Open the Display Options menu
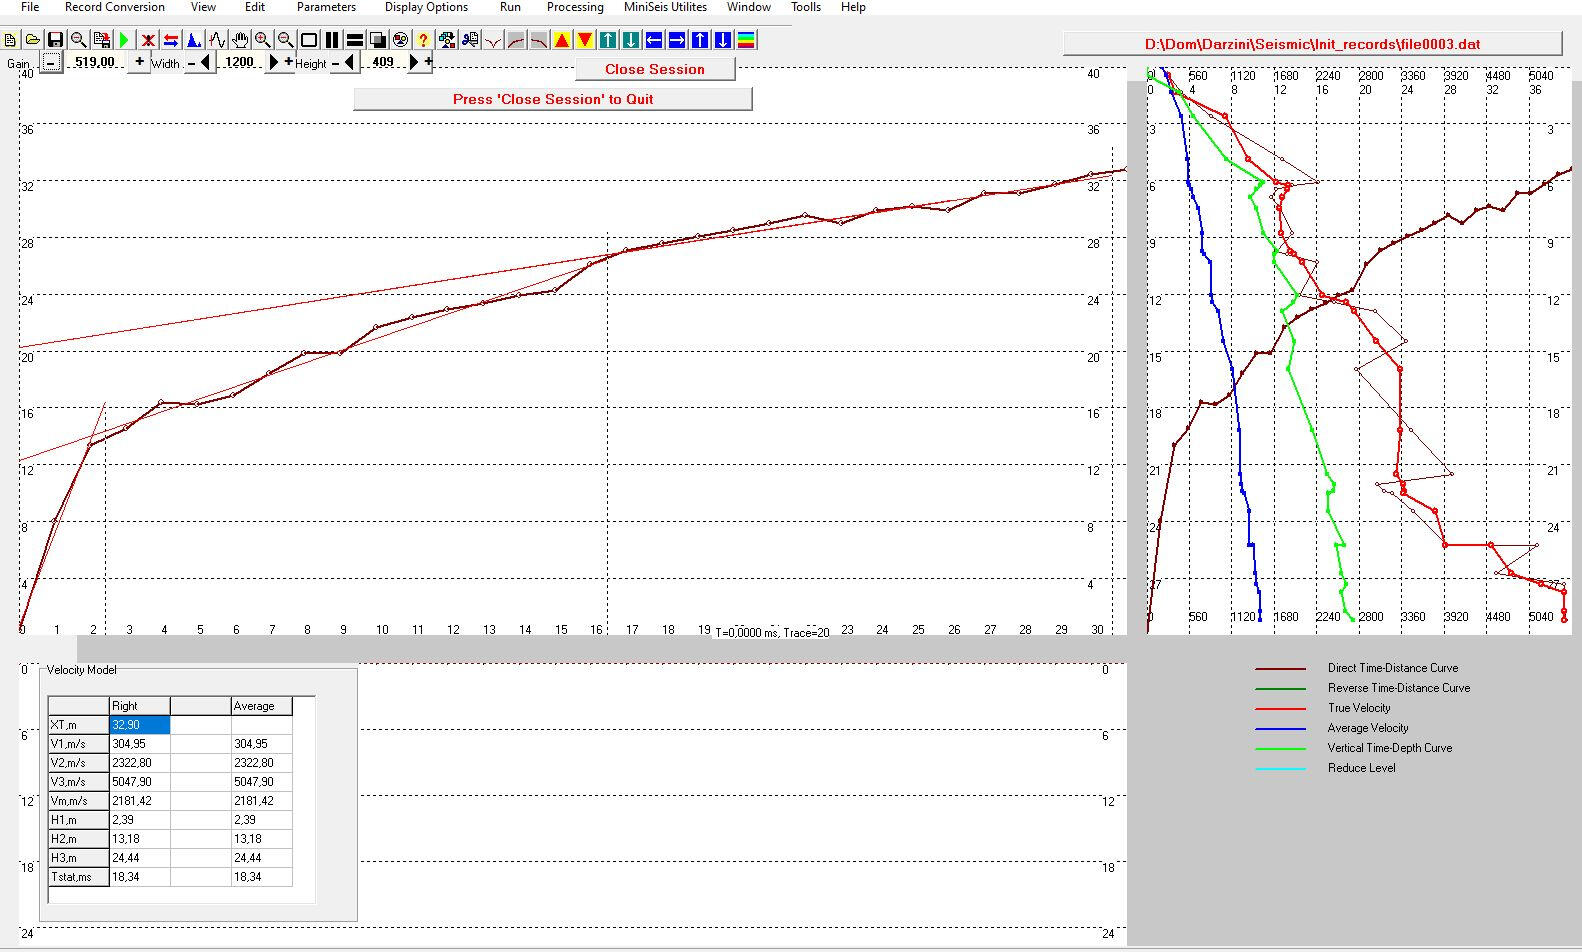The height and width of the screenshot is (952, 1582). tap(426, 7)
